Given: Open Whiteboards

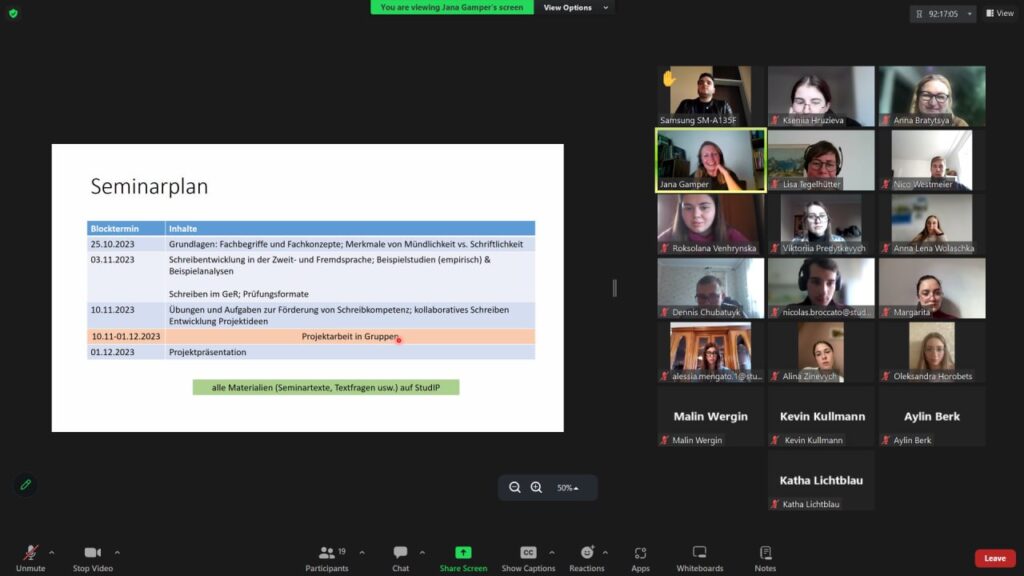Looking at the screenshot, I should coord(699,558).
